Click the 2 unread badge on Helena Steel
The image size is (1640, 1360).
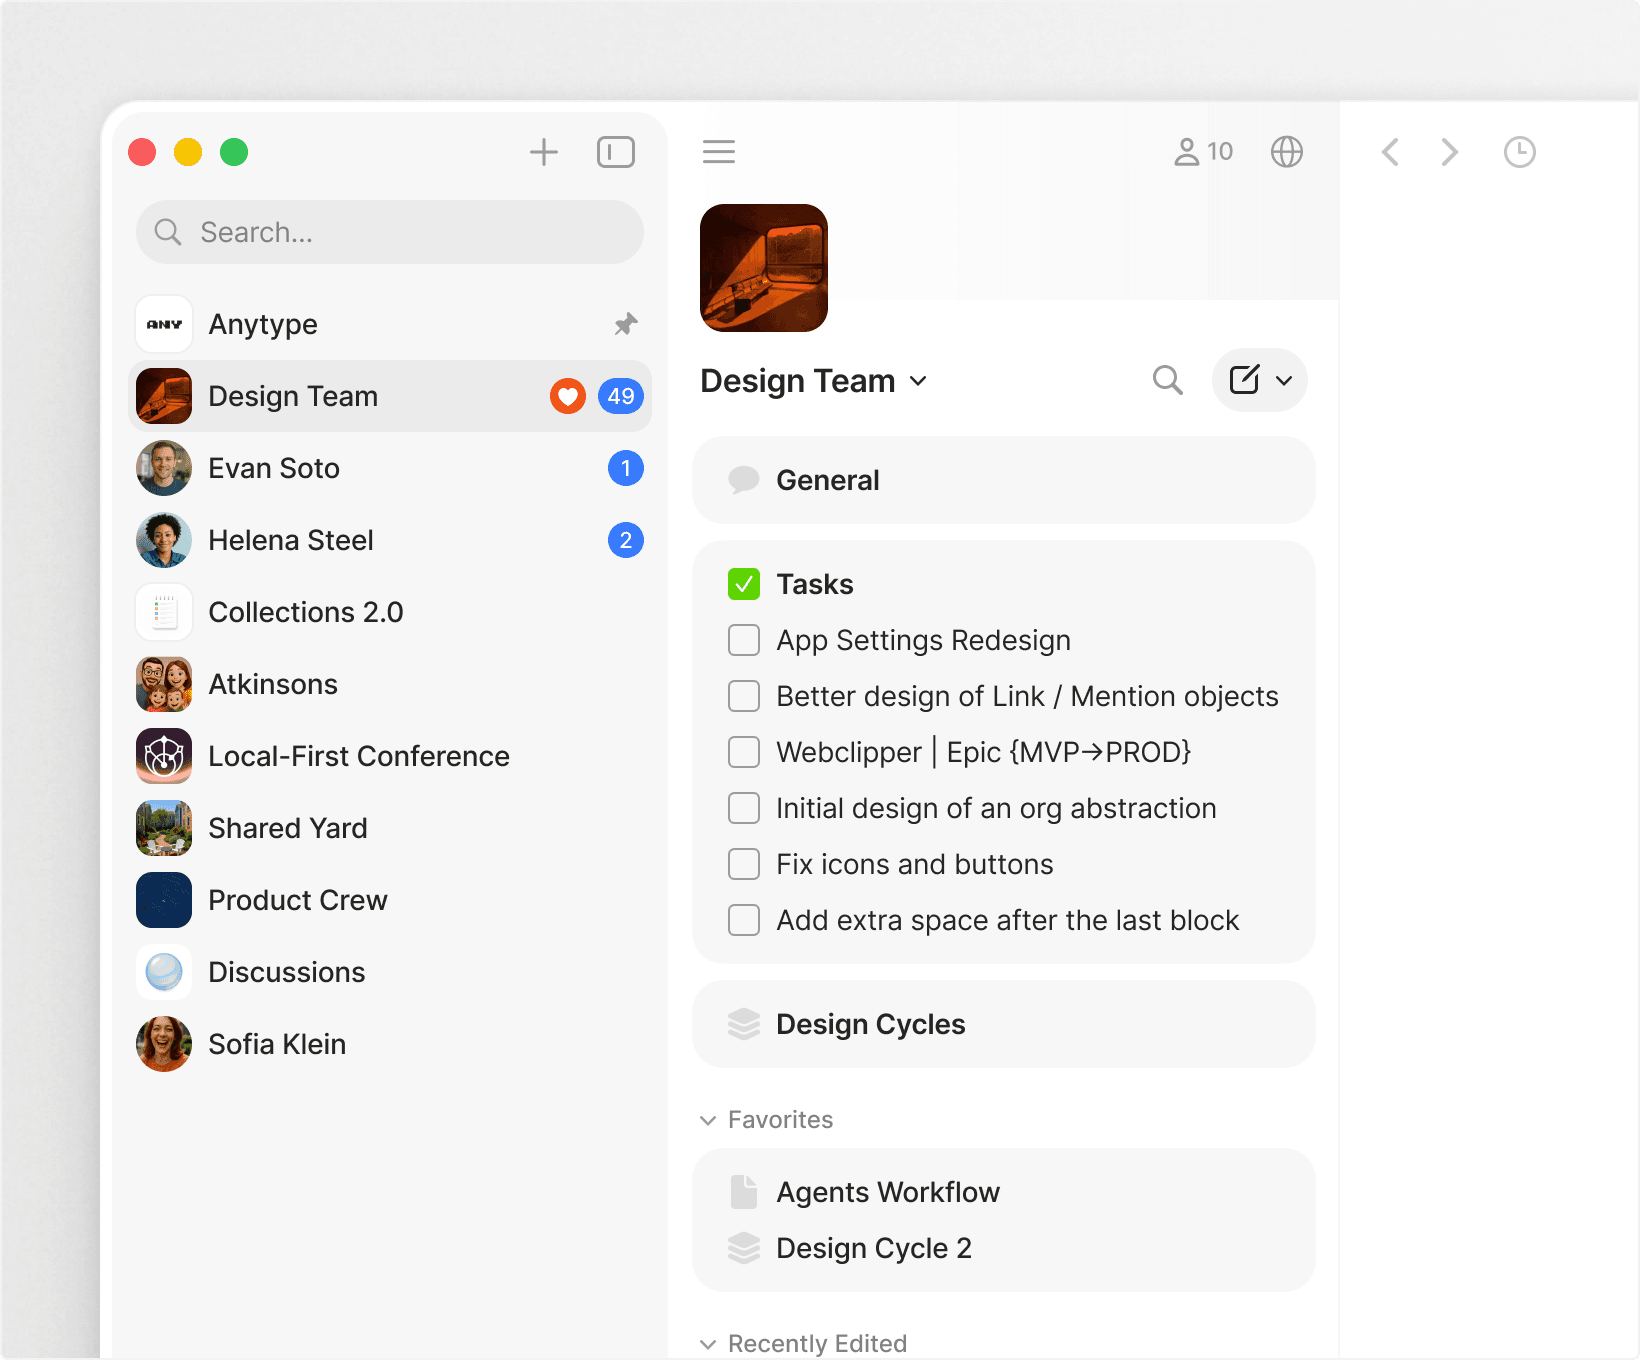tap(626, 540)
